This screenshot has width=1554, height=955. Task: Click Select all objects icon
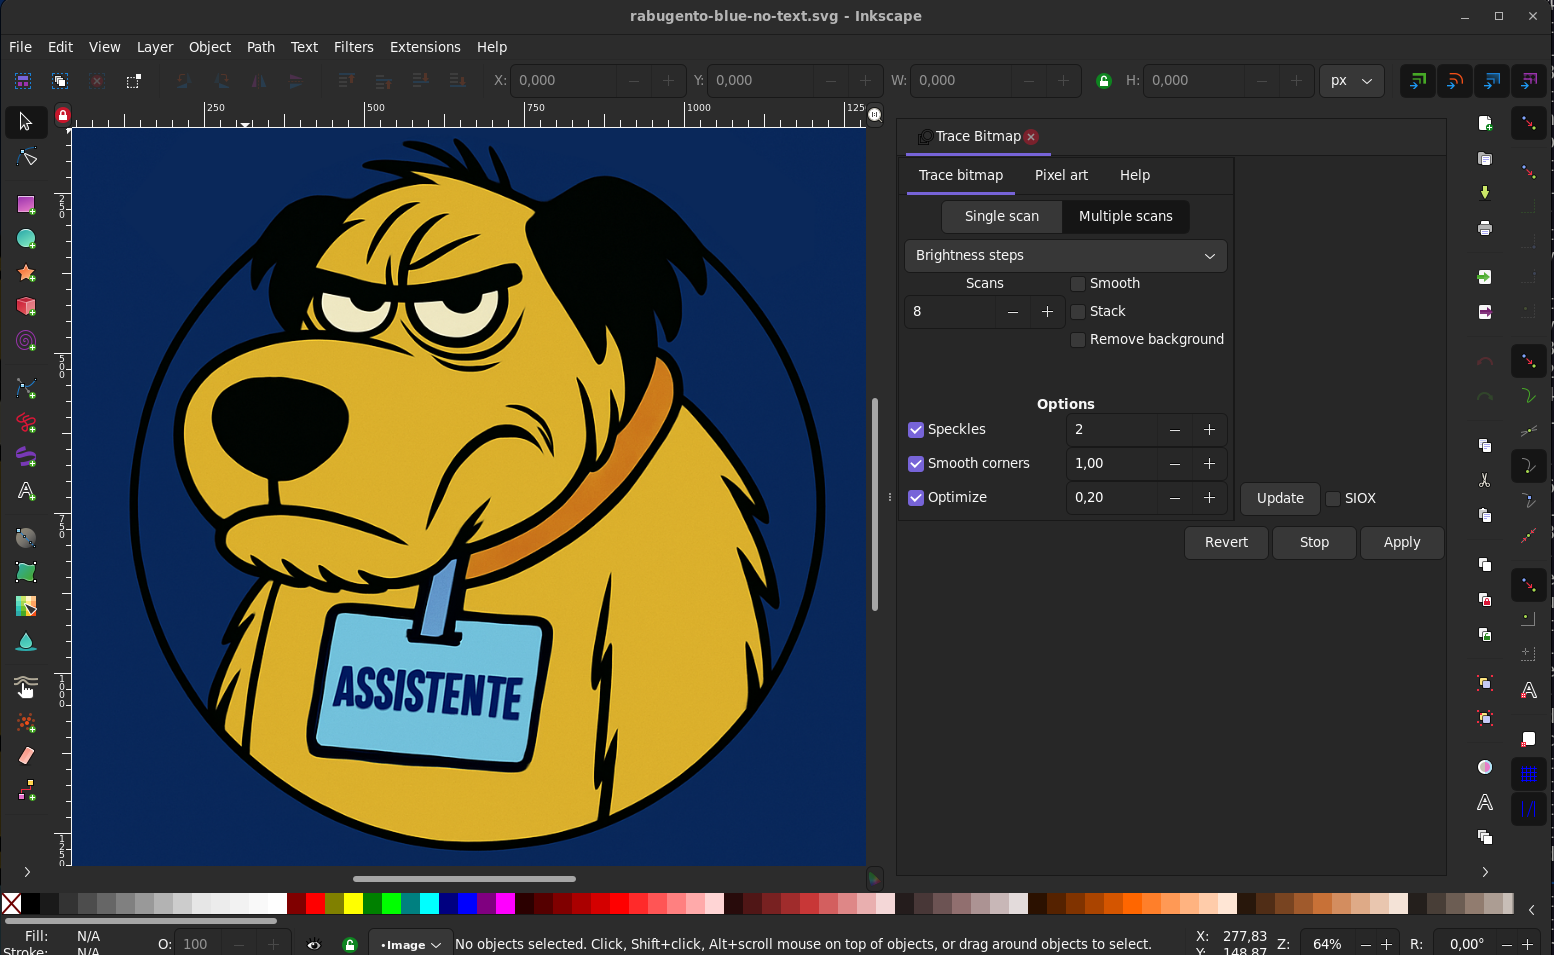(23, 81)
